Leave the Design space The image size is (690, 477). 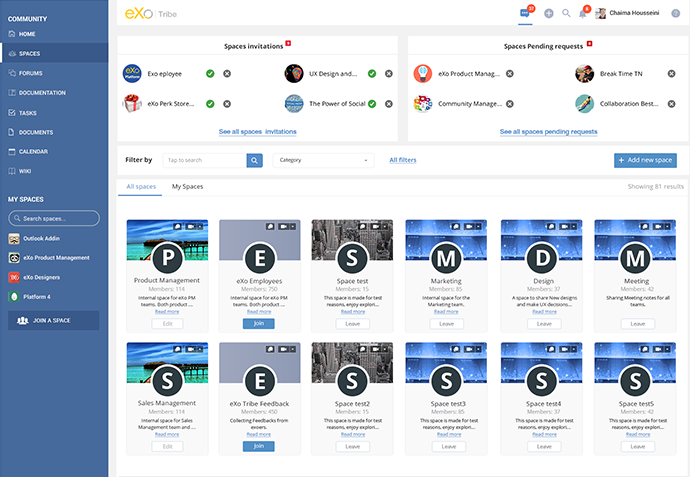(x=544, y=324)
